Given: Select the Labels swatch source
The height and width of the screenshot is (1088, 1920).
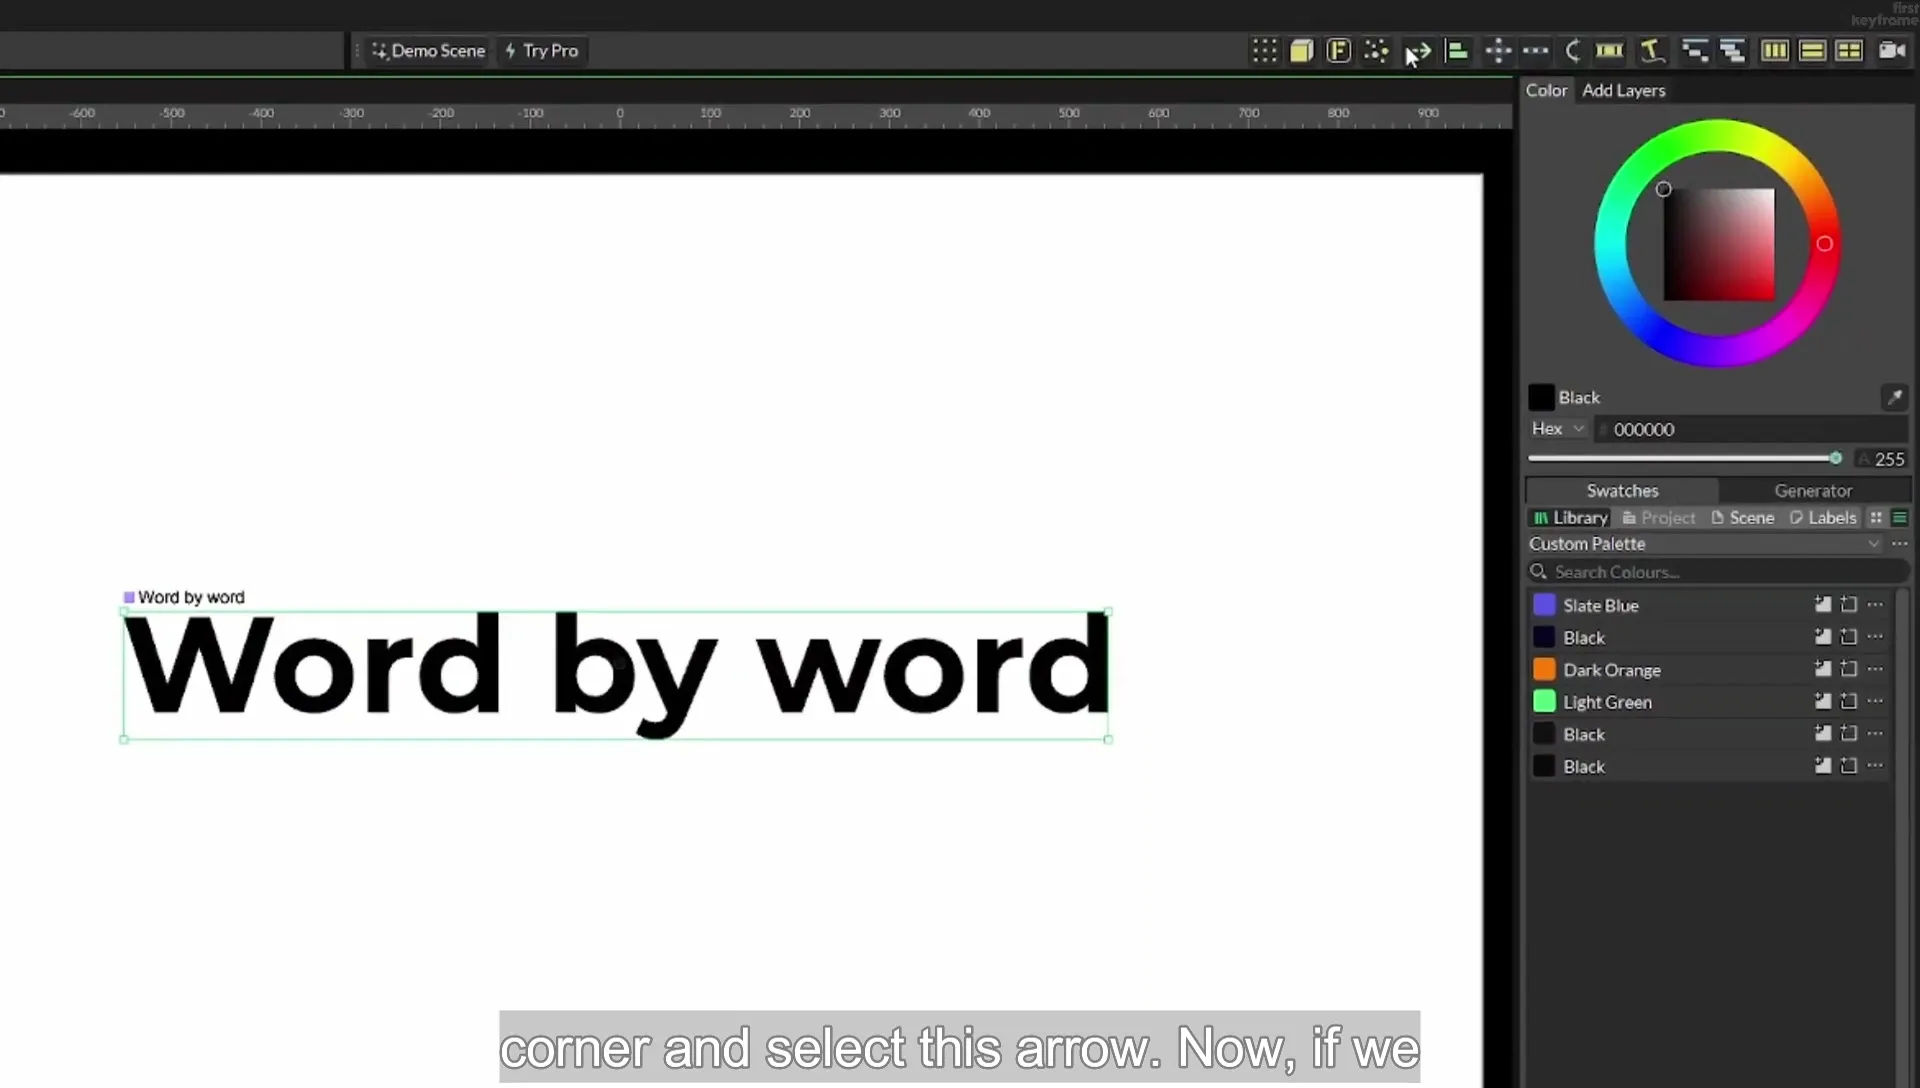Looking at the screenshot, I should tap(1823, 517).
